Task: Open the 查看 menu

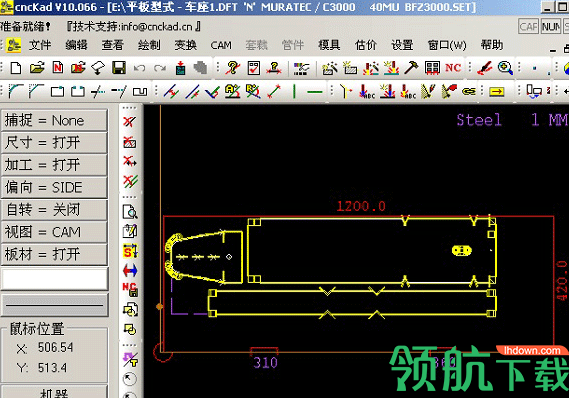Action: pos(112,45)
